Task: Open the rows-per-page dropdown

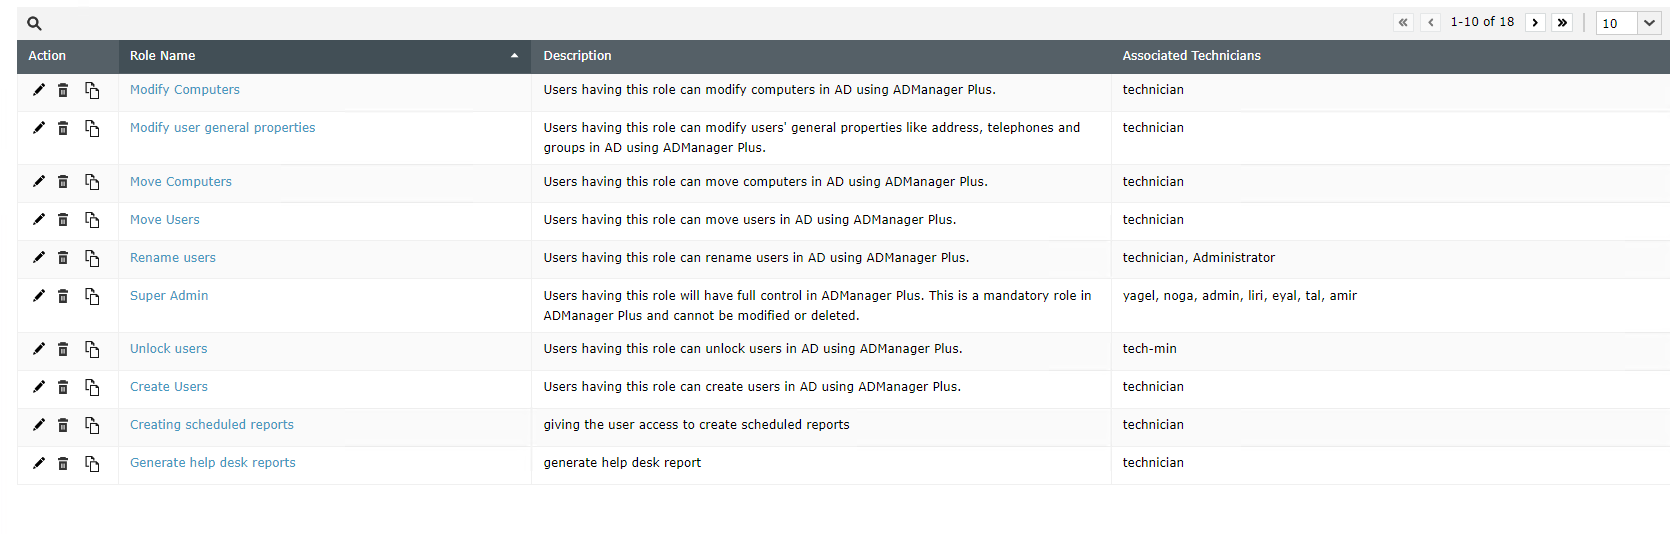Action: pos(1649,23)
